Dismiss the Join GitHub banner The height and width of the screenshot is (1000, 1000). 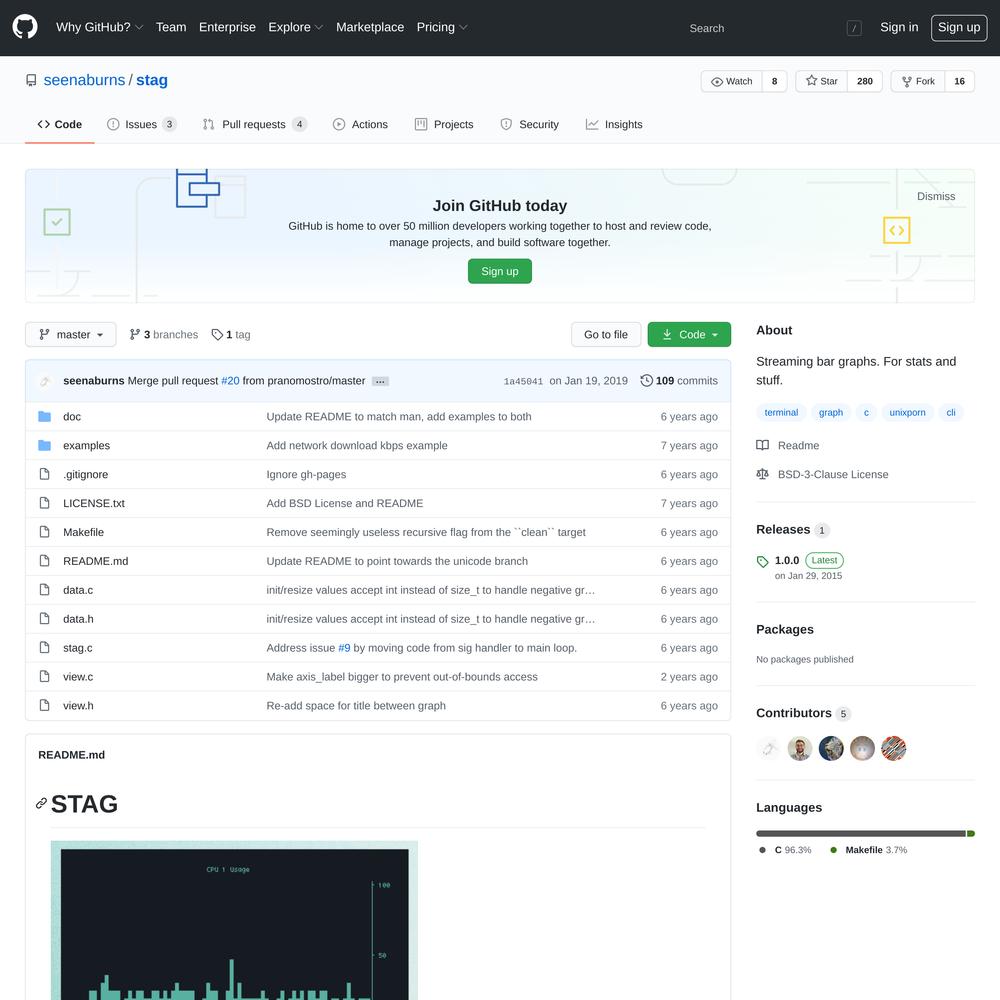coord(936,196)
